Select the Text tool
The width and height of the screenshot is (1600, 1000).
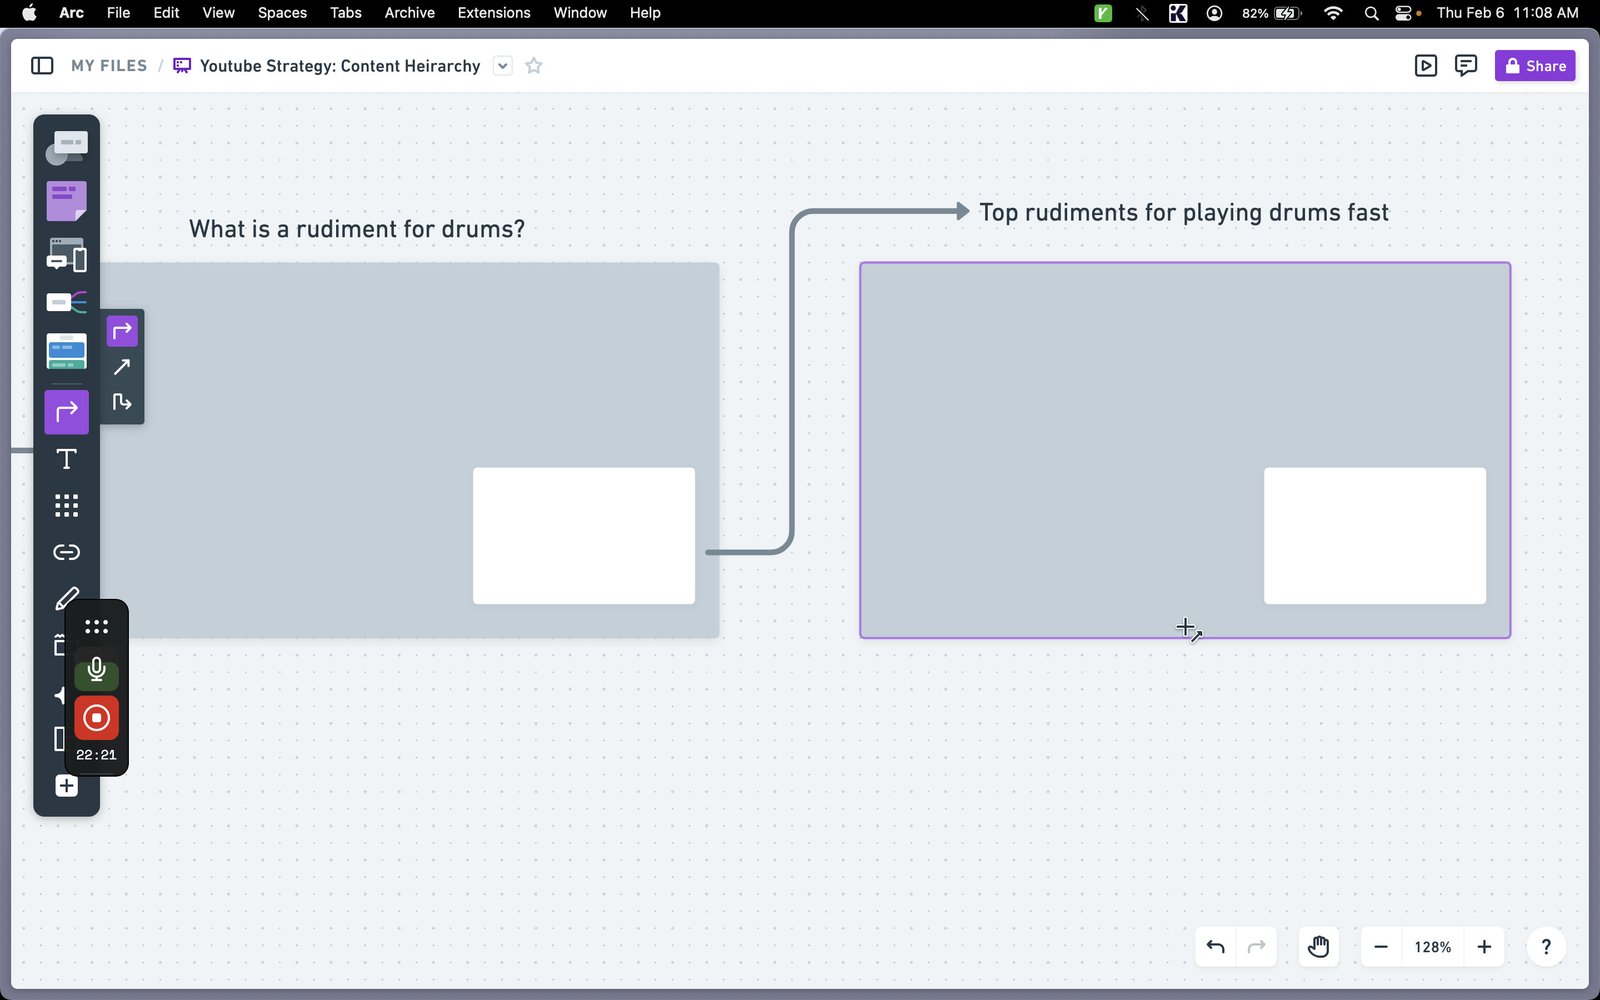coord(67,459)
